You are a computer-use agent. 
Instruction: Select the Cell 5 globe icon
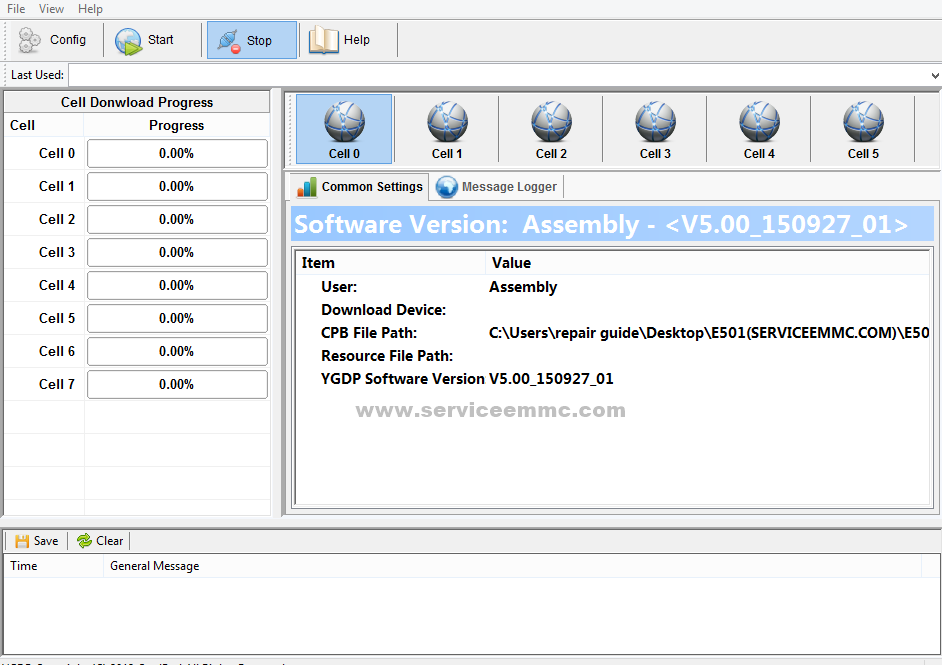(x=863, y=122)
